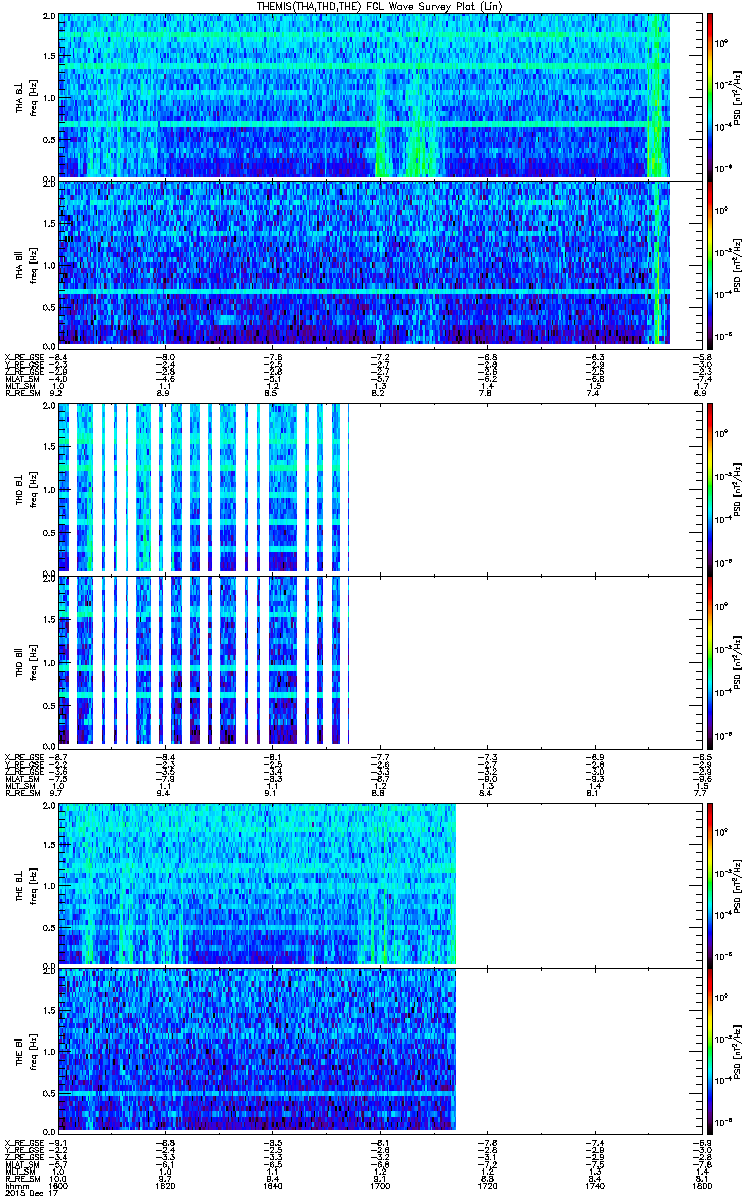Viewport: 750px width, 1200px height.
Task: Click the THE B-parallel freq [Hz] axis label
Action: [x=33, y=1050]
